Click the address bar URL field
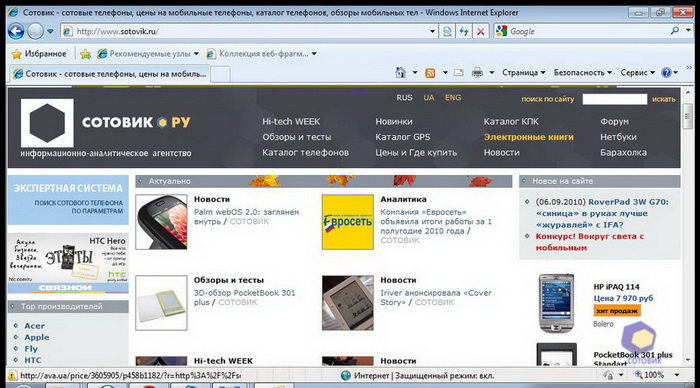The image size is (700, 388). click(250, 31)
